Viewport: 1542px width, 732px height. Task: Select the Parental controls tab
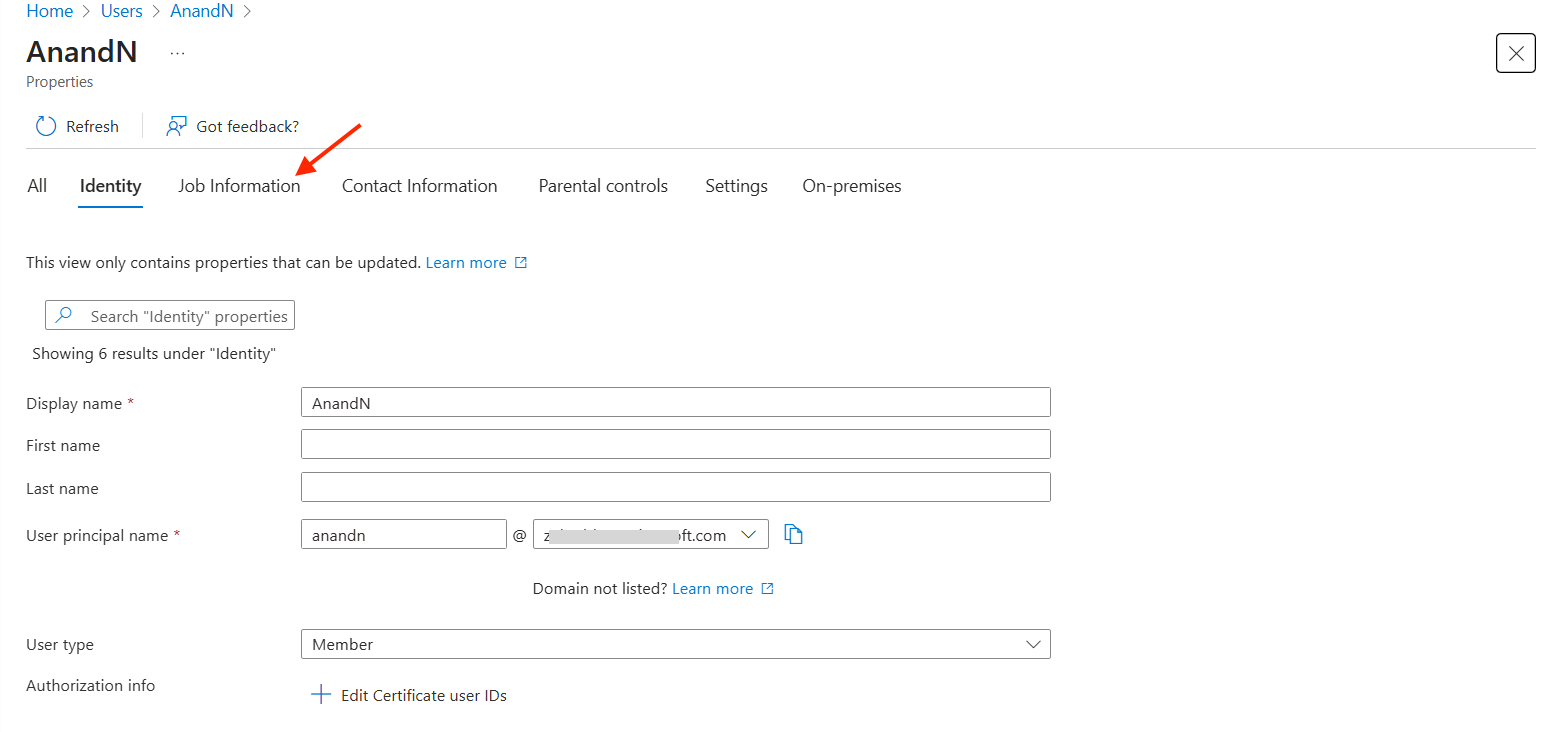tap(603, 186)
